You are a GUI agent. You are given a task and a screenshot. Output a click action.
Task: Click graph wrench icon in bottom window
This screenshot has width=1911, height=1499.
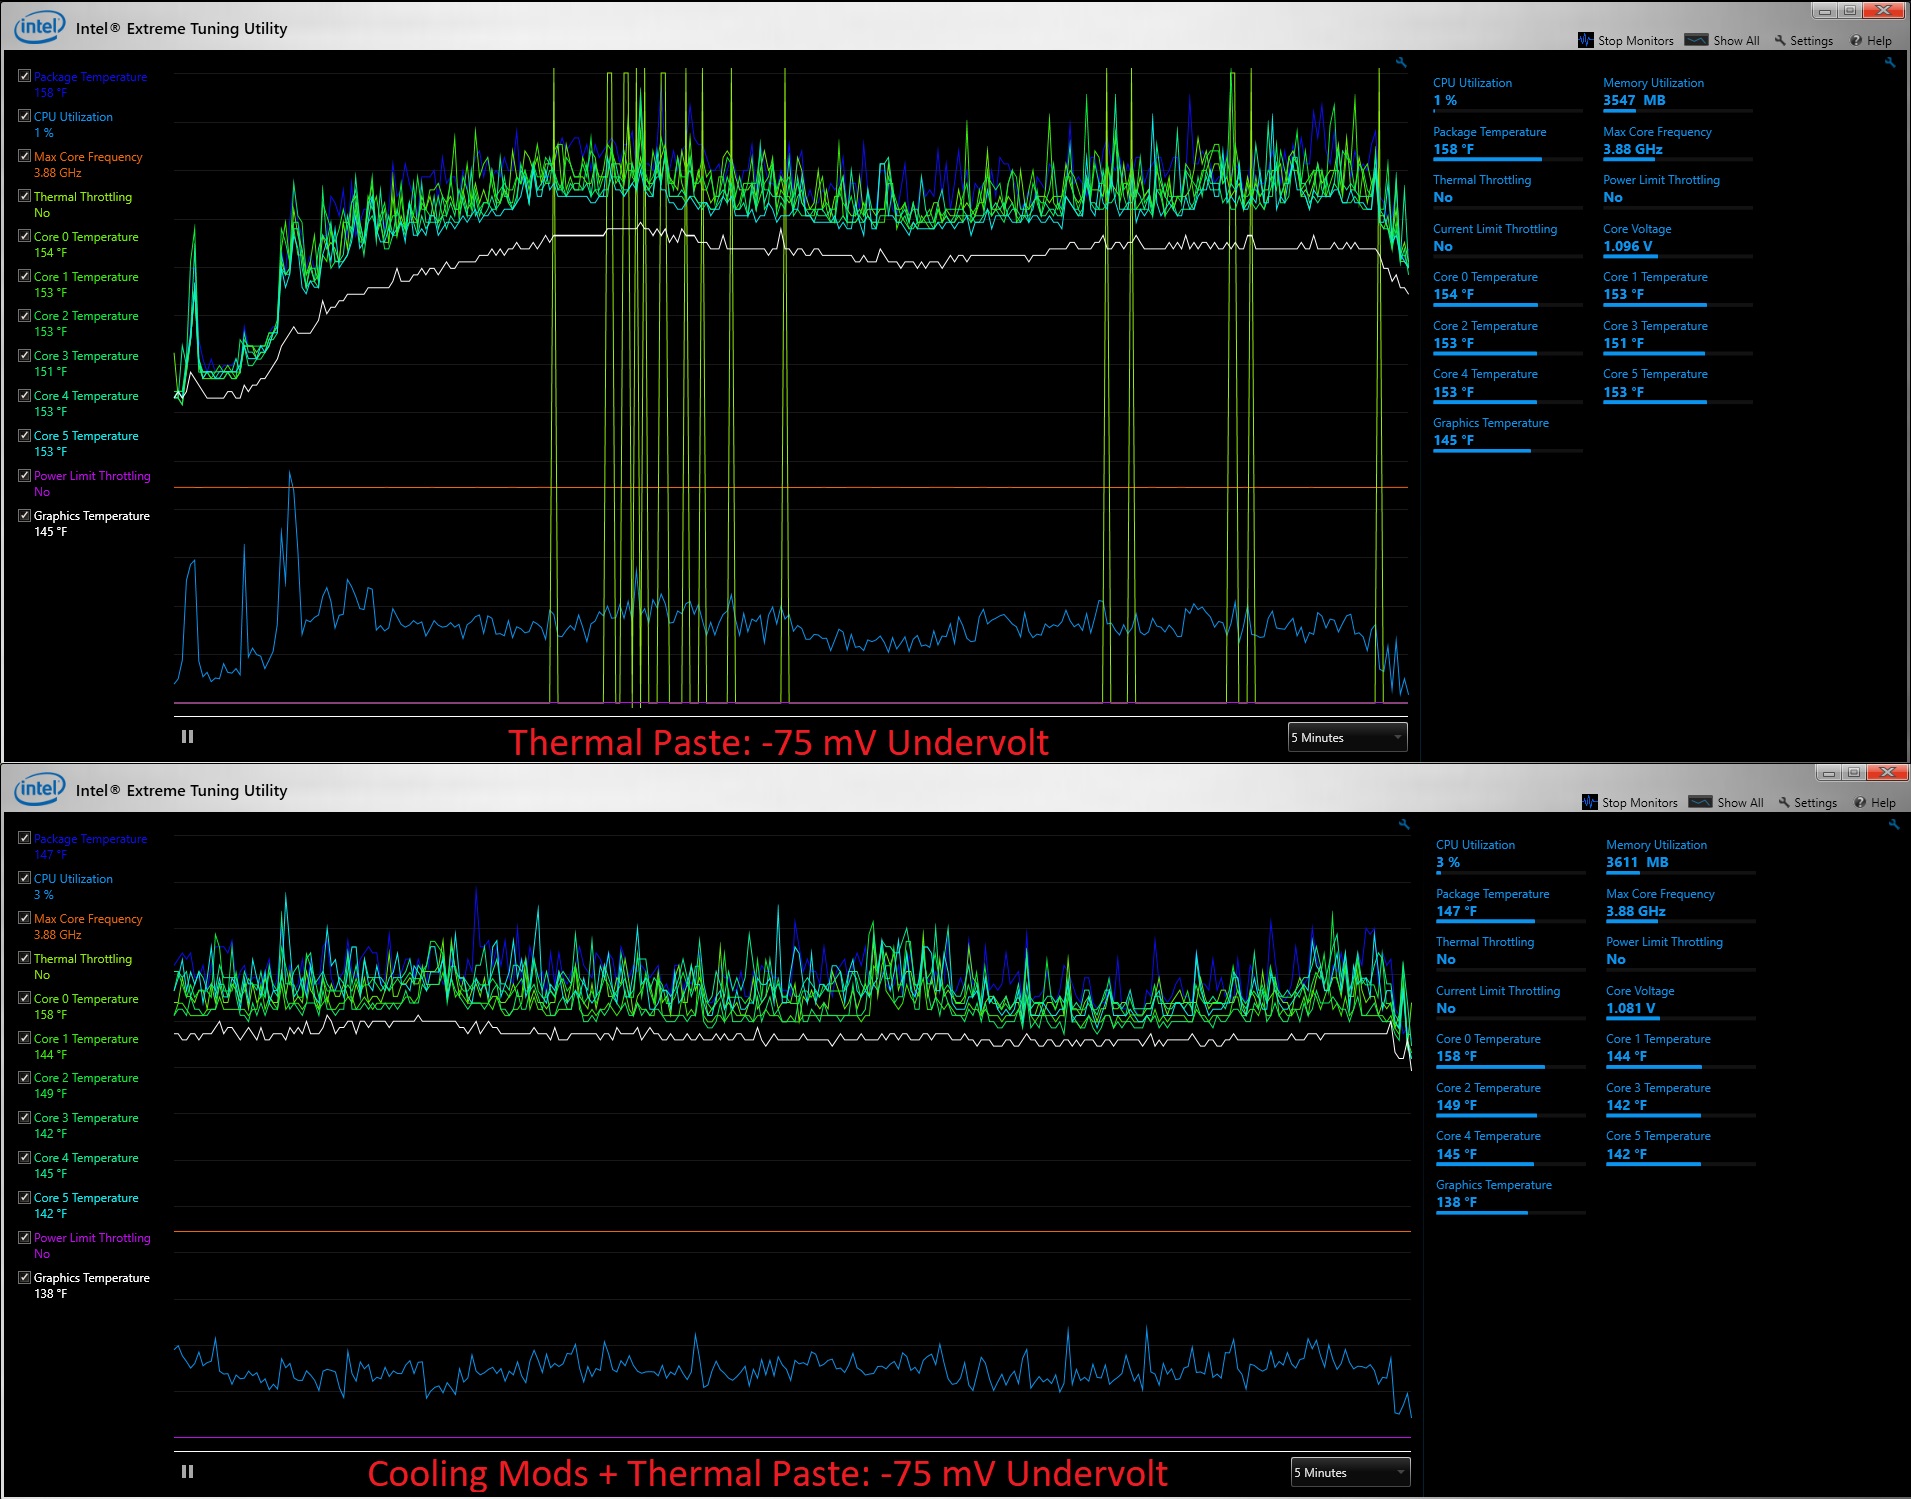pyautogui.click(x=1404, y=824)
